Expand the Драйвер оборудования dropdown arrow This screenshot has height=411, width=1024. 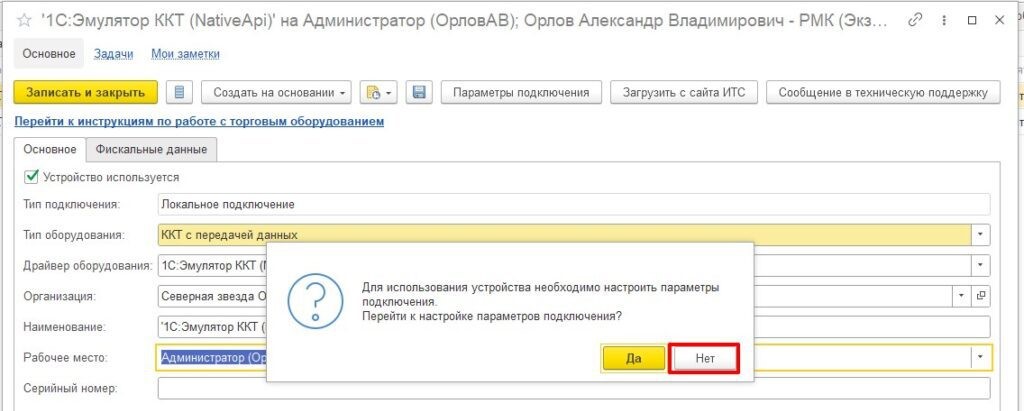pyautogui.click(x=981, y=266)
